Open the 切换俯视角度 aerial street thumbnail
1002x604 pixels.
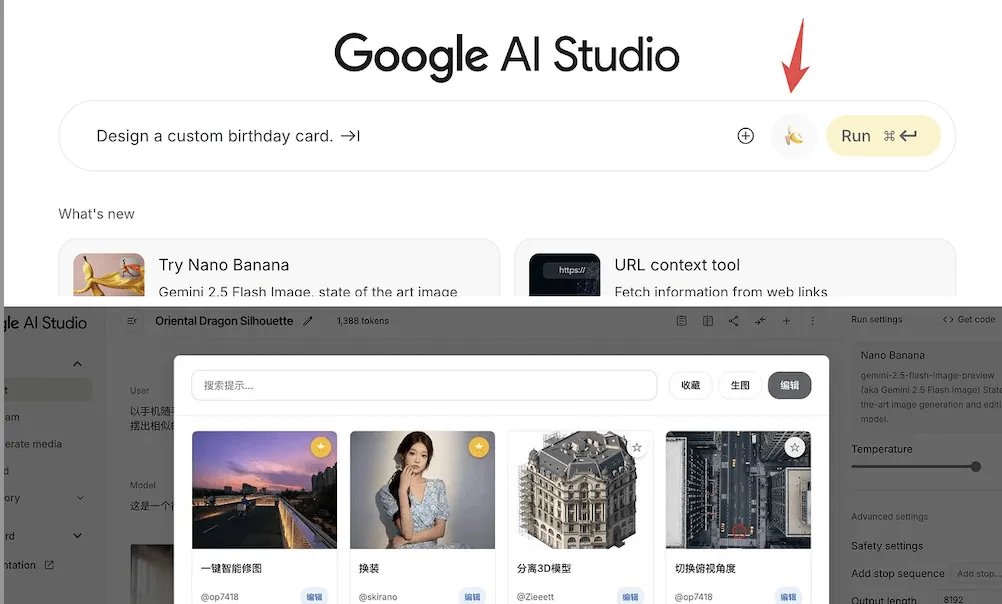[x=738, y=490]
